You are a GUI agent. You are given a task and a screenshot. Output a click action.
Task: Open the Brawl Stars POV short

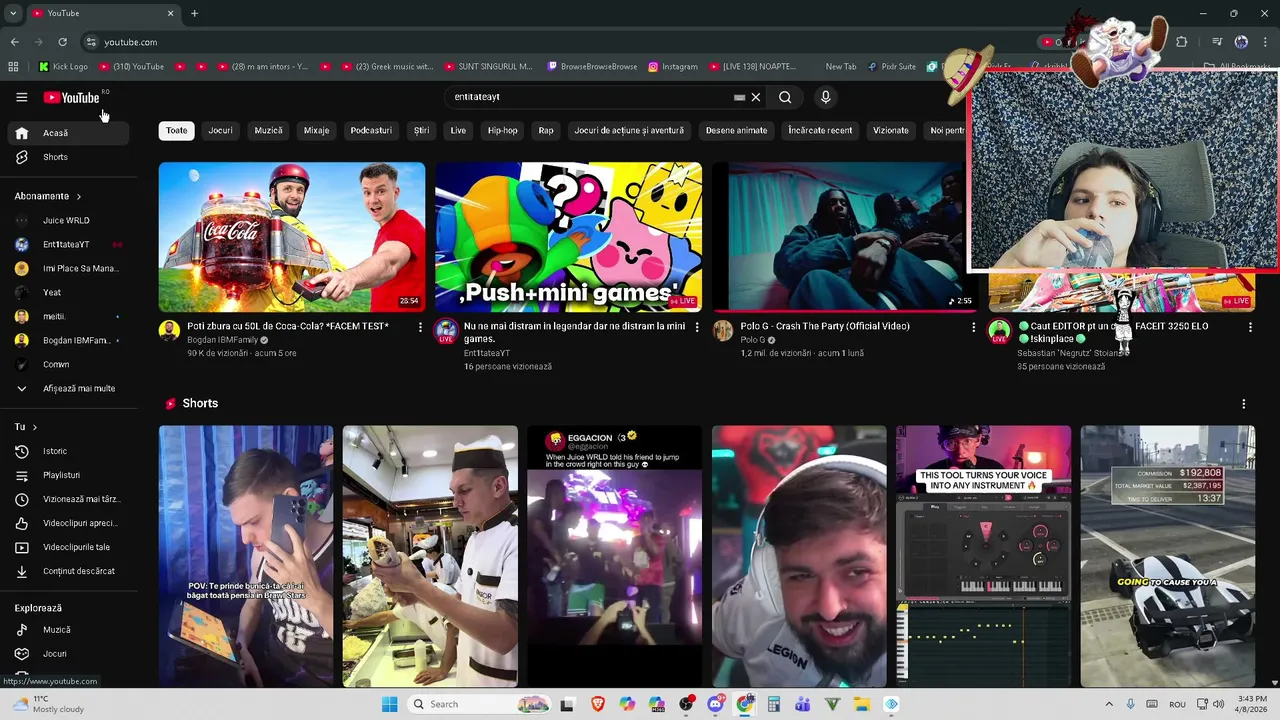246,556
